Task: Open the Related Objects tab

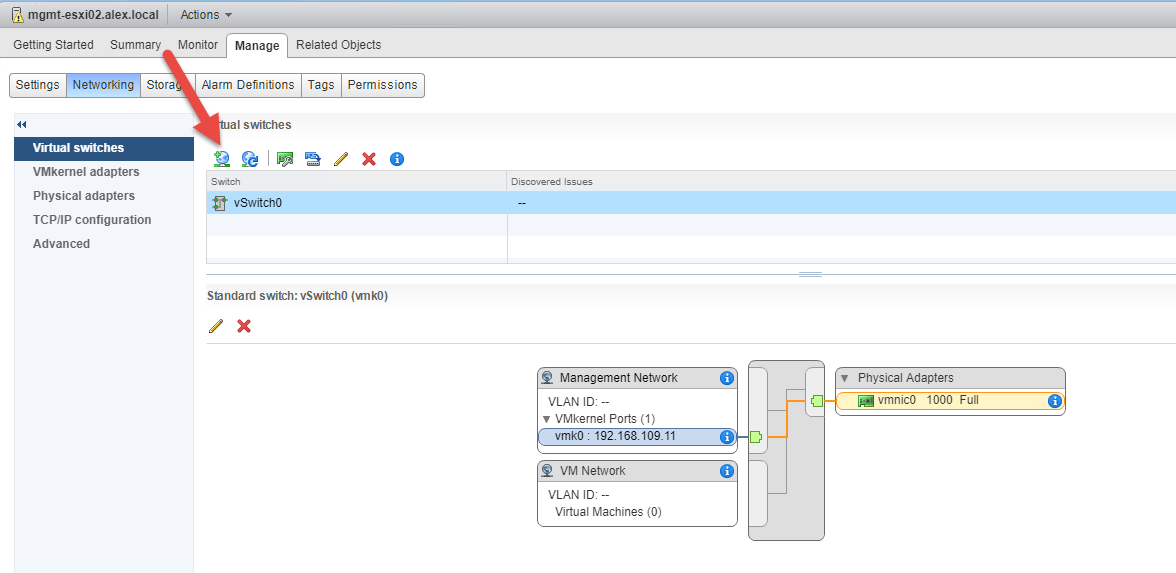Action: [x=338, y=45]
